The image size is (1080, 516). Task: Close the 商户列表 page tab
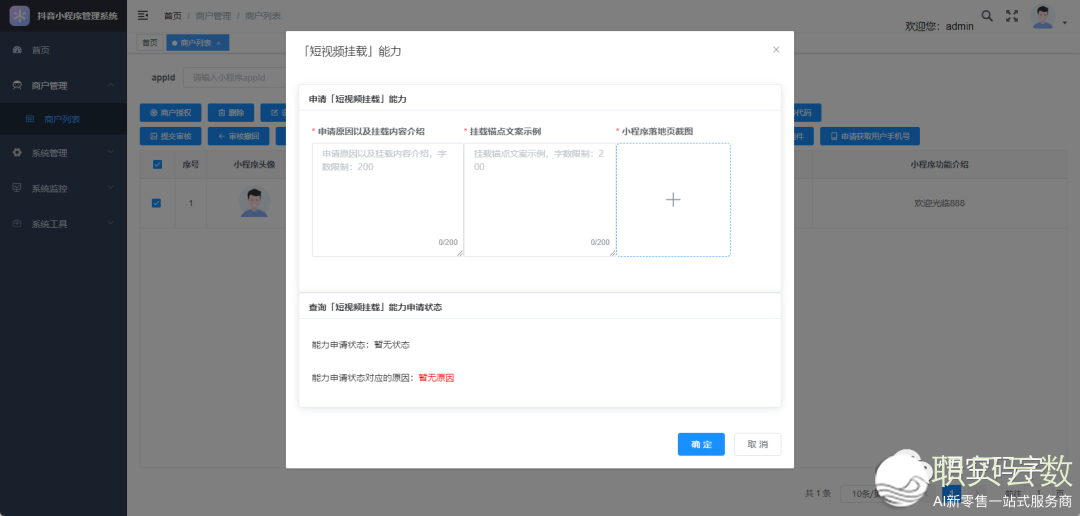[x=219, y=43]
